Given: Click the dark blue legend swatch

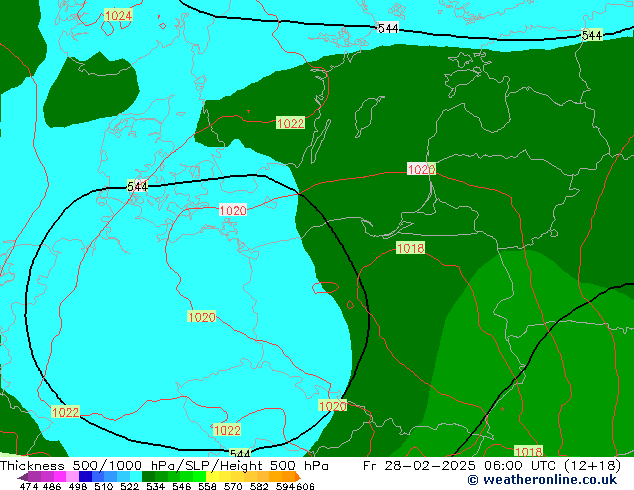Looking at the screenshot, I should [85, 477].
